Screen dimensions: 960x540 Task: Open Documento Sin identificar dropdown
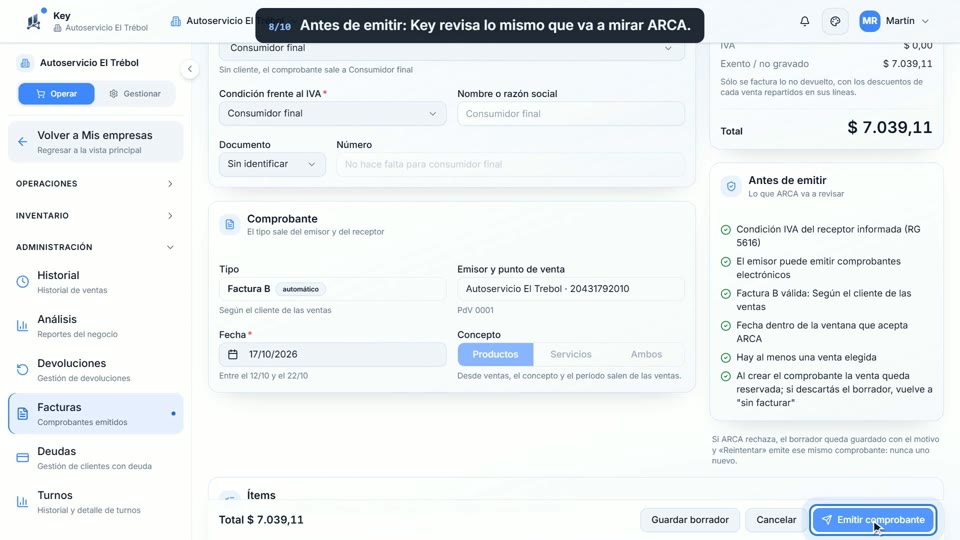point(272,164)
